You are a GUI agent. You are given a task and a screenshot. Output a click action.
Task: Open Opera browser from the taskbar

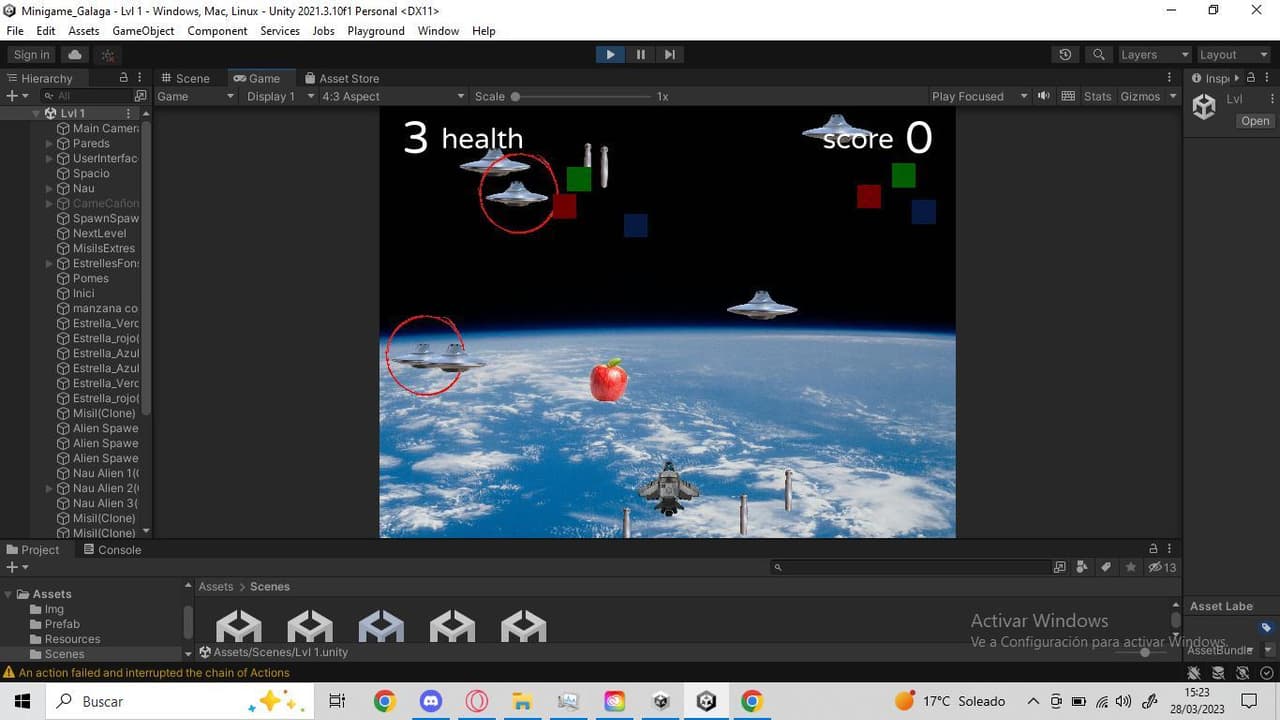[477, 701]
